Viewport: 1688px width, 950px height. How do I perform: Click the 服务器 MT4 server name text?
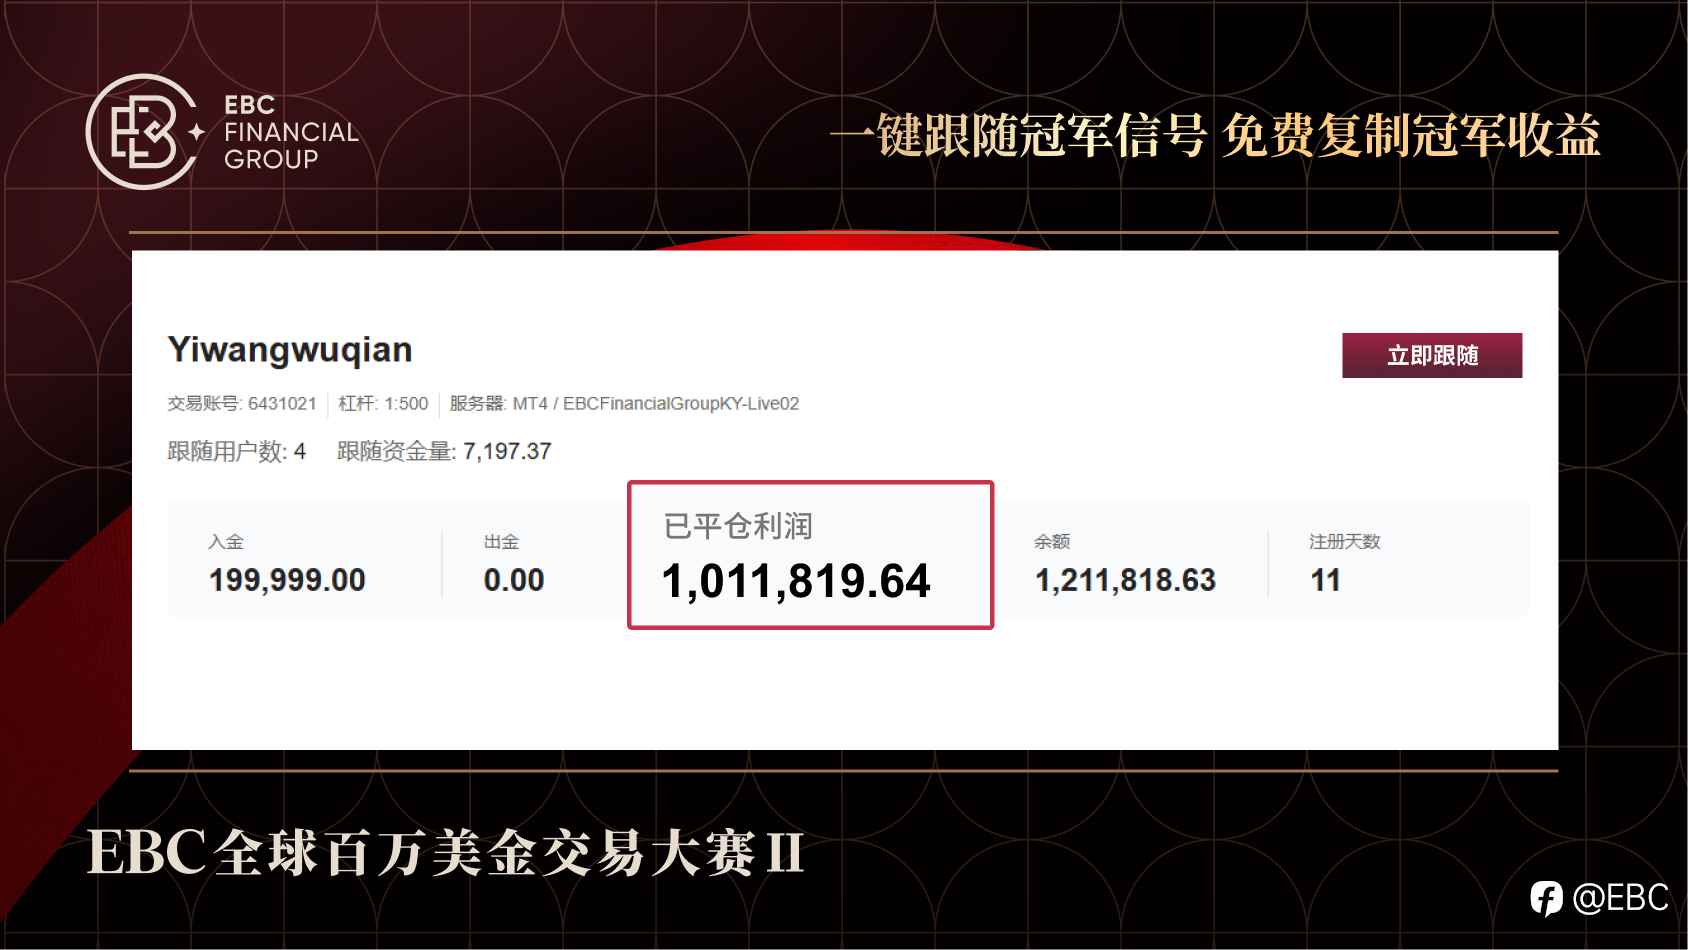(x=624, y=404)
